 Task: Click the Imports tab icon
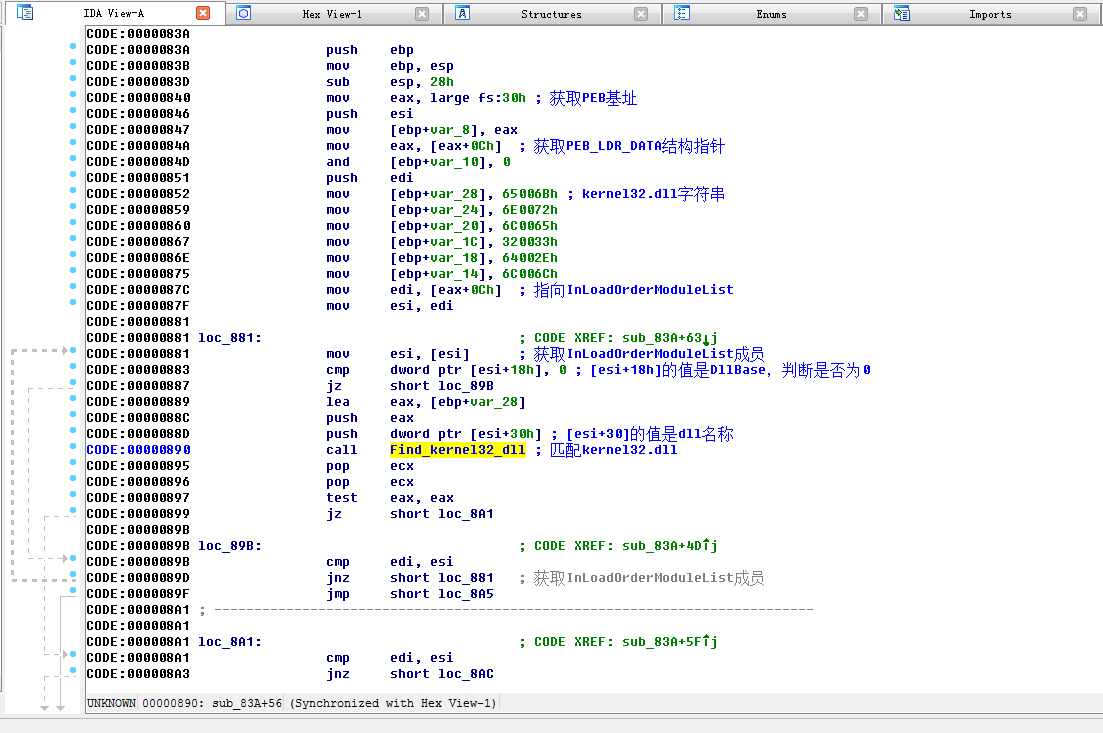tap(901, 13)
